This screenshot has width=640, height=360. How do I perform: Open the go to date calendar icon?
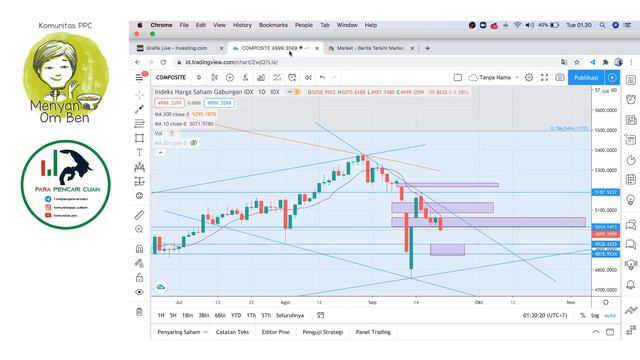point(320,315)
